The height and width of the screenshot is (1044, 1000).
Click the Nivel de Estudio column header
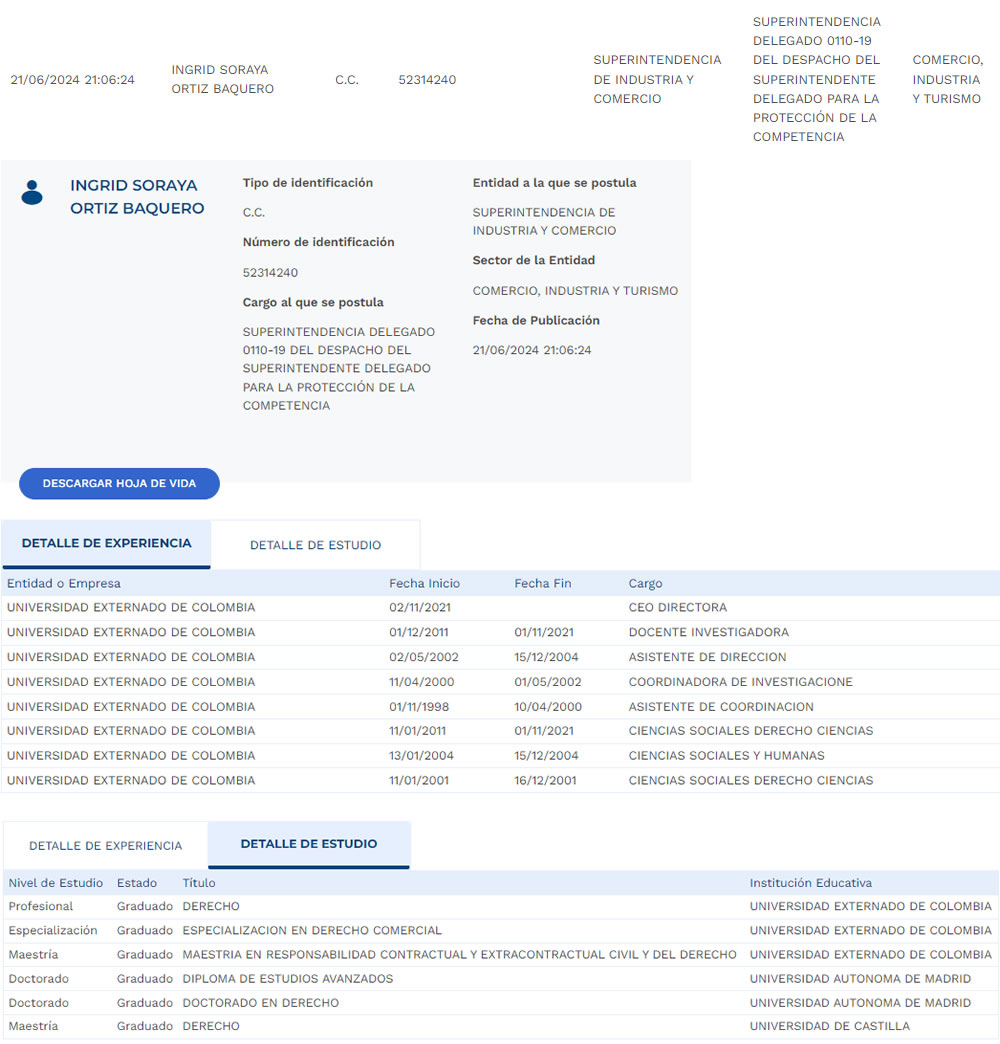click(x=56, y=883)
